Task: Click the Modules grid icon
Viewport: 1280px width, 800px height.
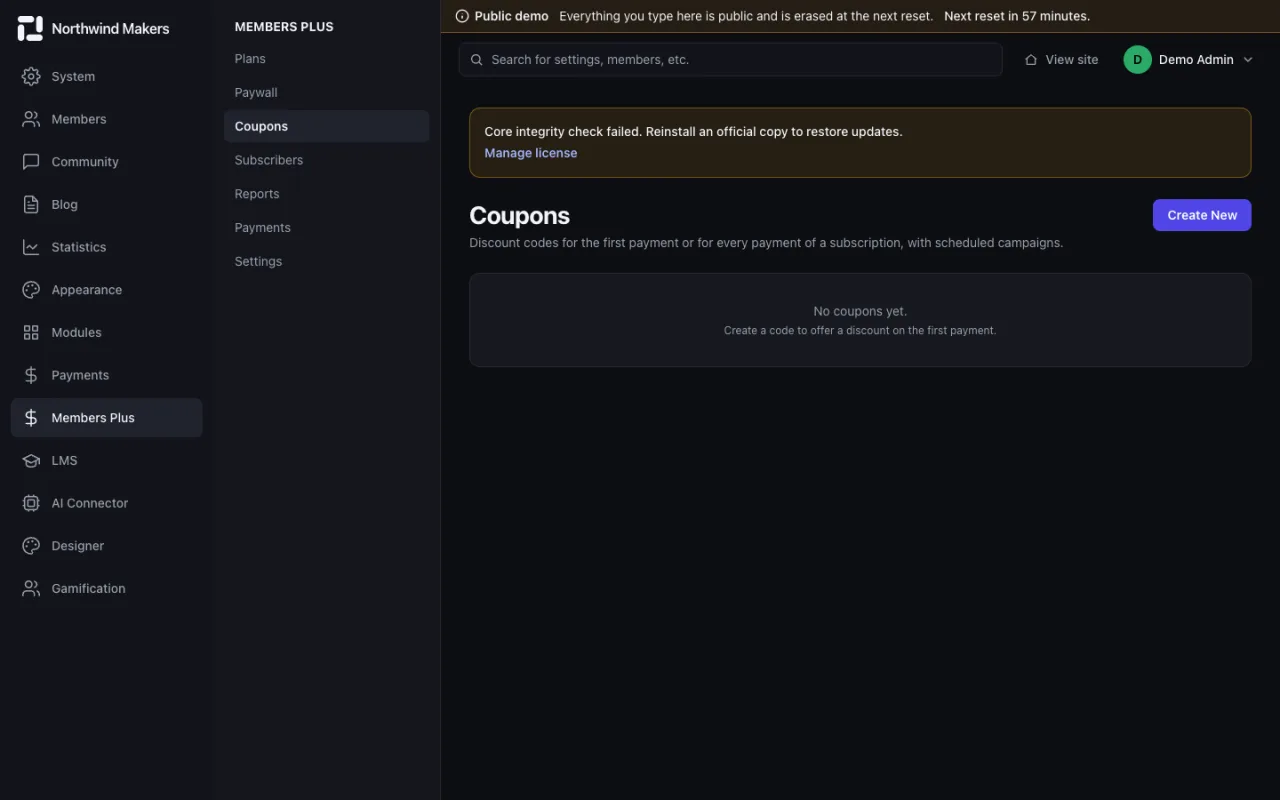Action: click(31, 332)
